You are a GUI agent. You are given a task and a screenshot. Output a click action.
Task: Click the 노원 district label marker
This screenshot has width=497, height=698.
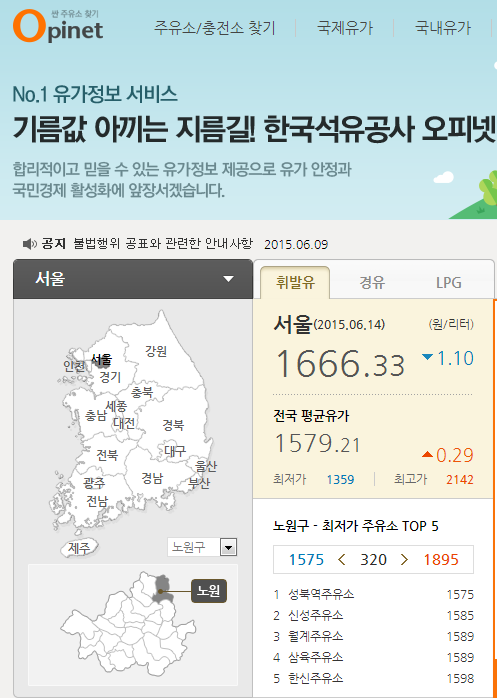209,591
